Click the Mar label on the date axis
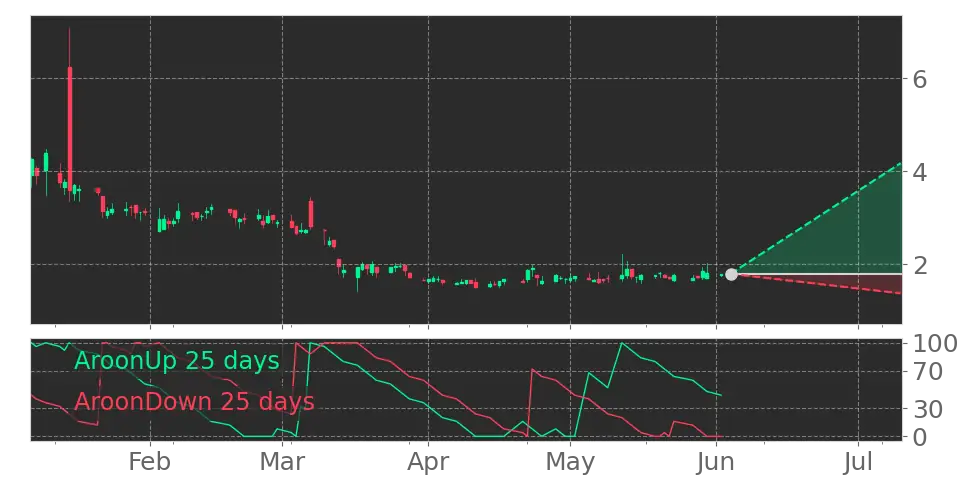 282,462
